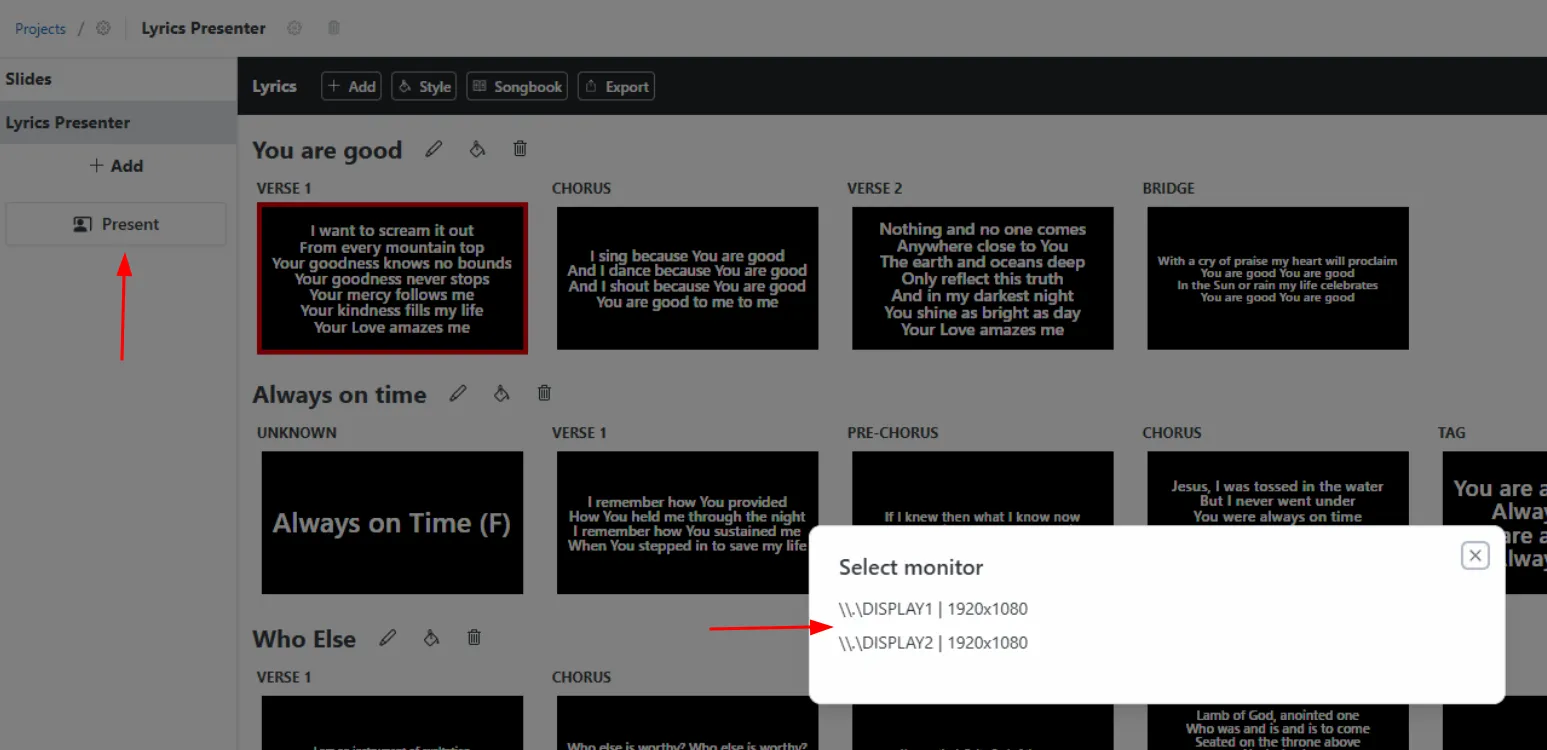This screenshot has width=1547, height=750.
Task: Click the Present button
Action: (116, 224)
